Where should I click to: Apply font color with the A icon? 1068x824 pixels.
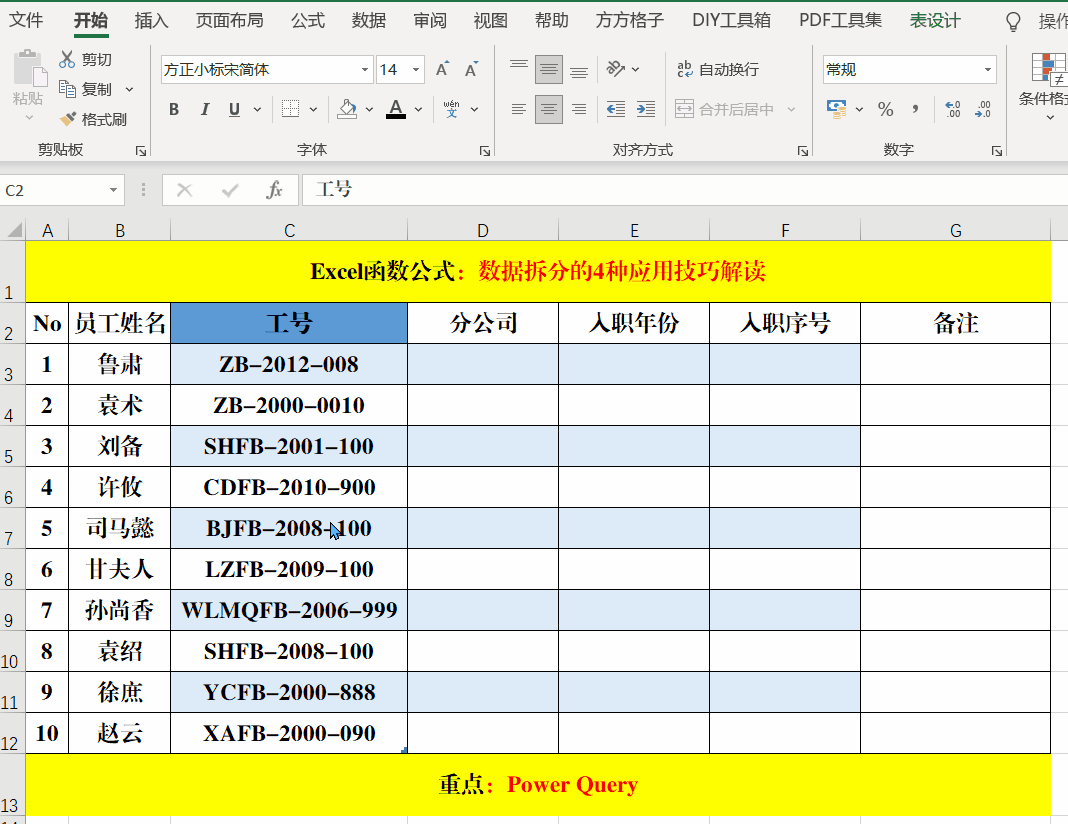396,109
